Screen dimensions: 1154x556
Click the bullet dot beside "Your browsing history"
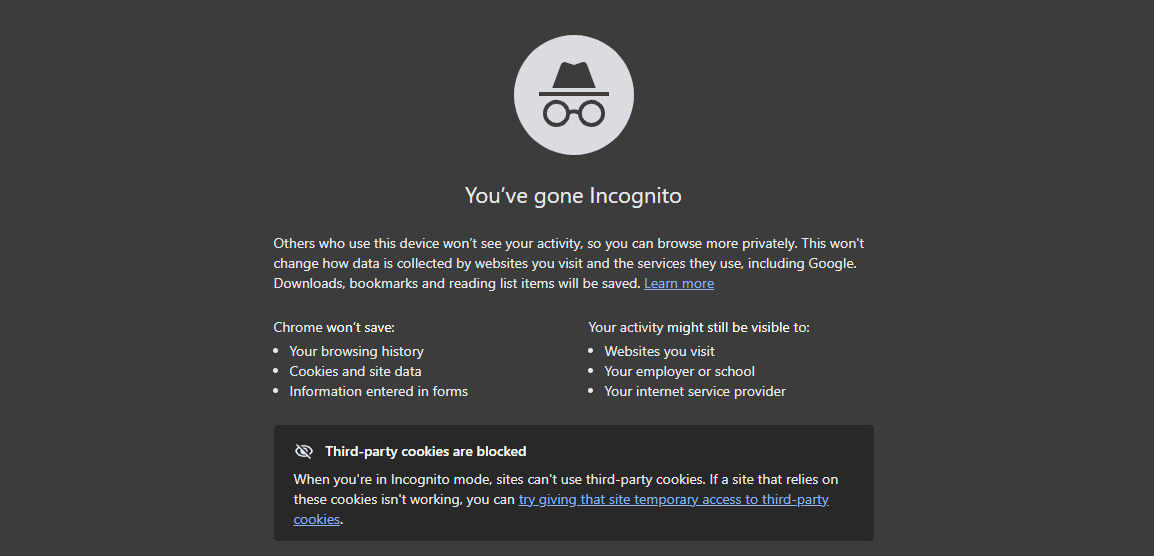click(x=278, y=352)
